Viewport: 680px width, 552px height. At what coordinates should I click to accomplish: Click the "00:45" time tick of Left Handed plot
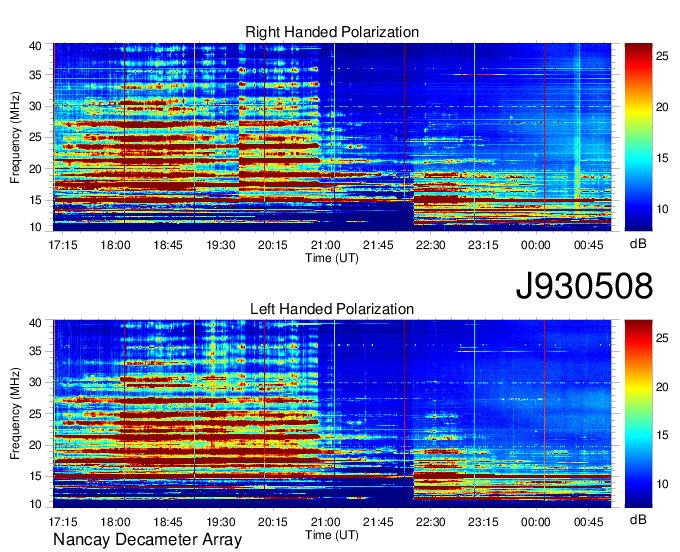coord(588,522)
